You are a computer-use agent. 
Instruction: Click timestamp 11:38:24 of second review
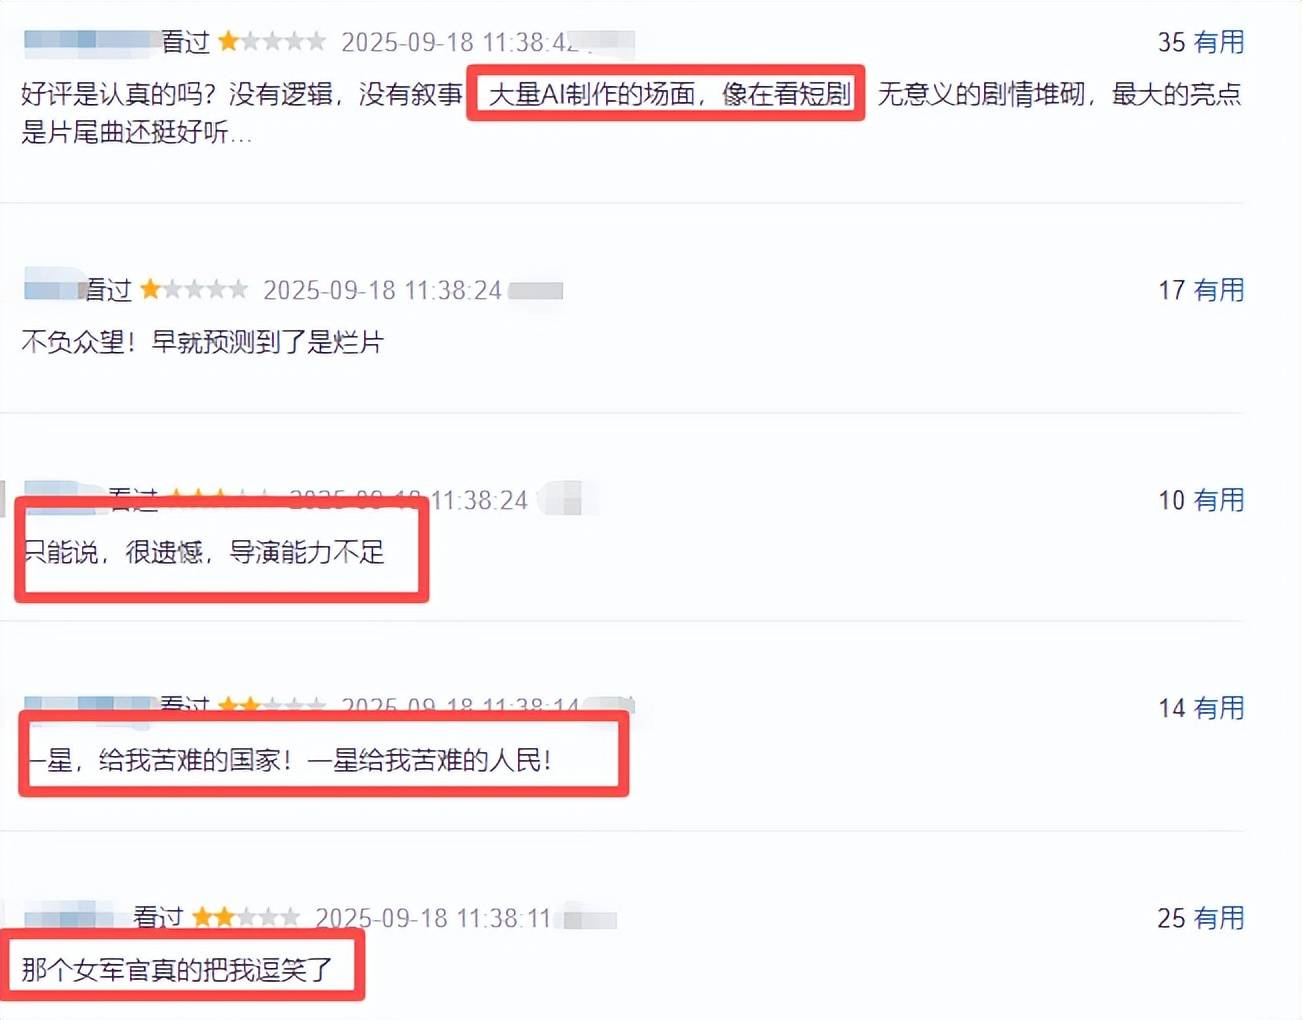click(382, 290)
